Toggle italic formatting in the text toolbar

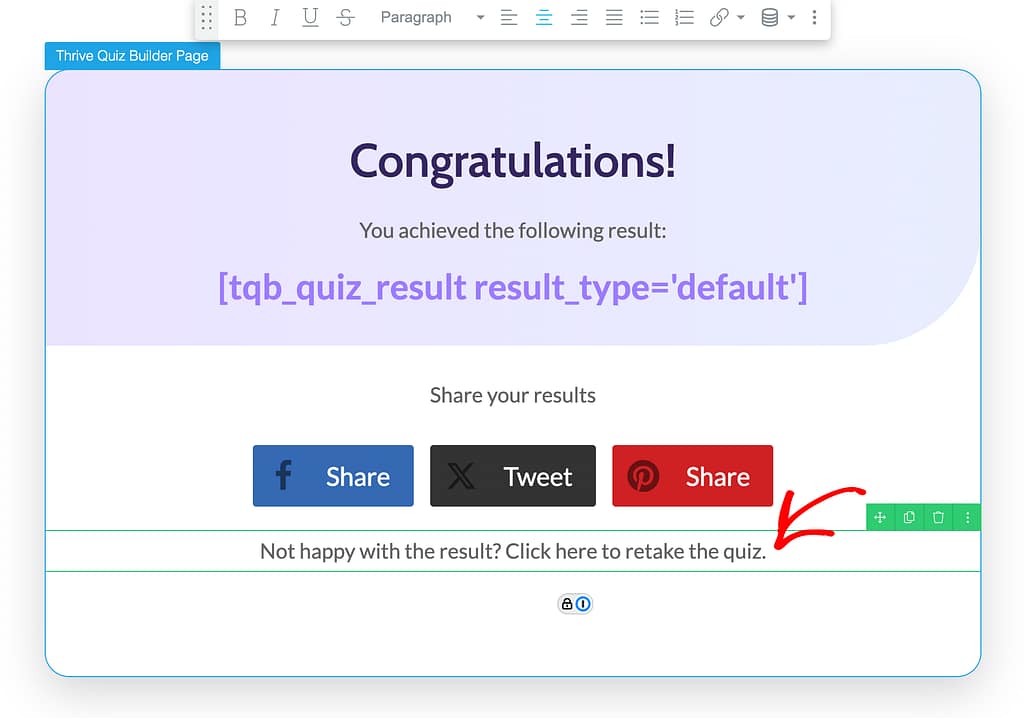click(x=275, y=18)
